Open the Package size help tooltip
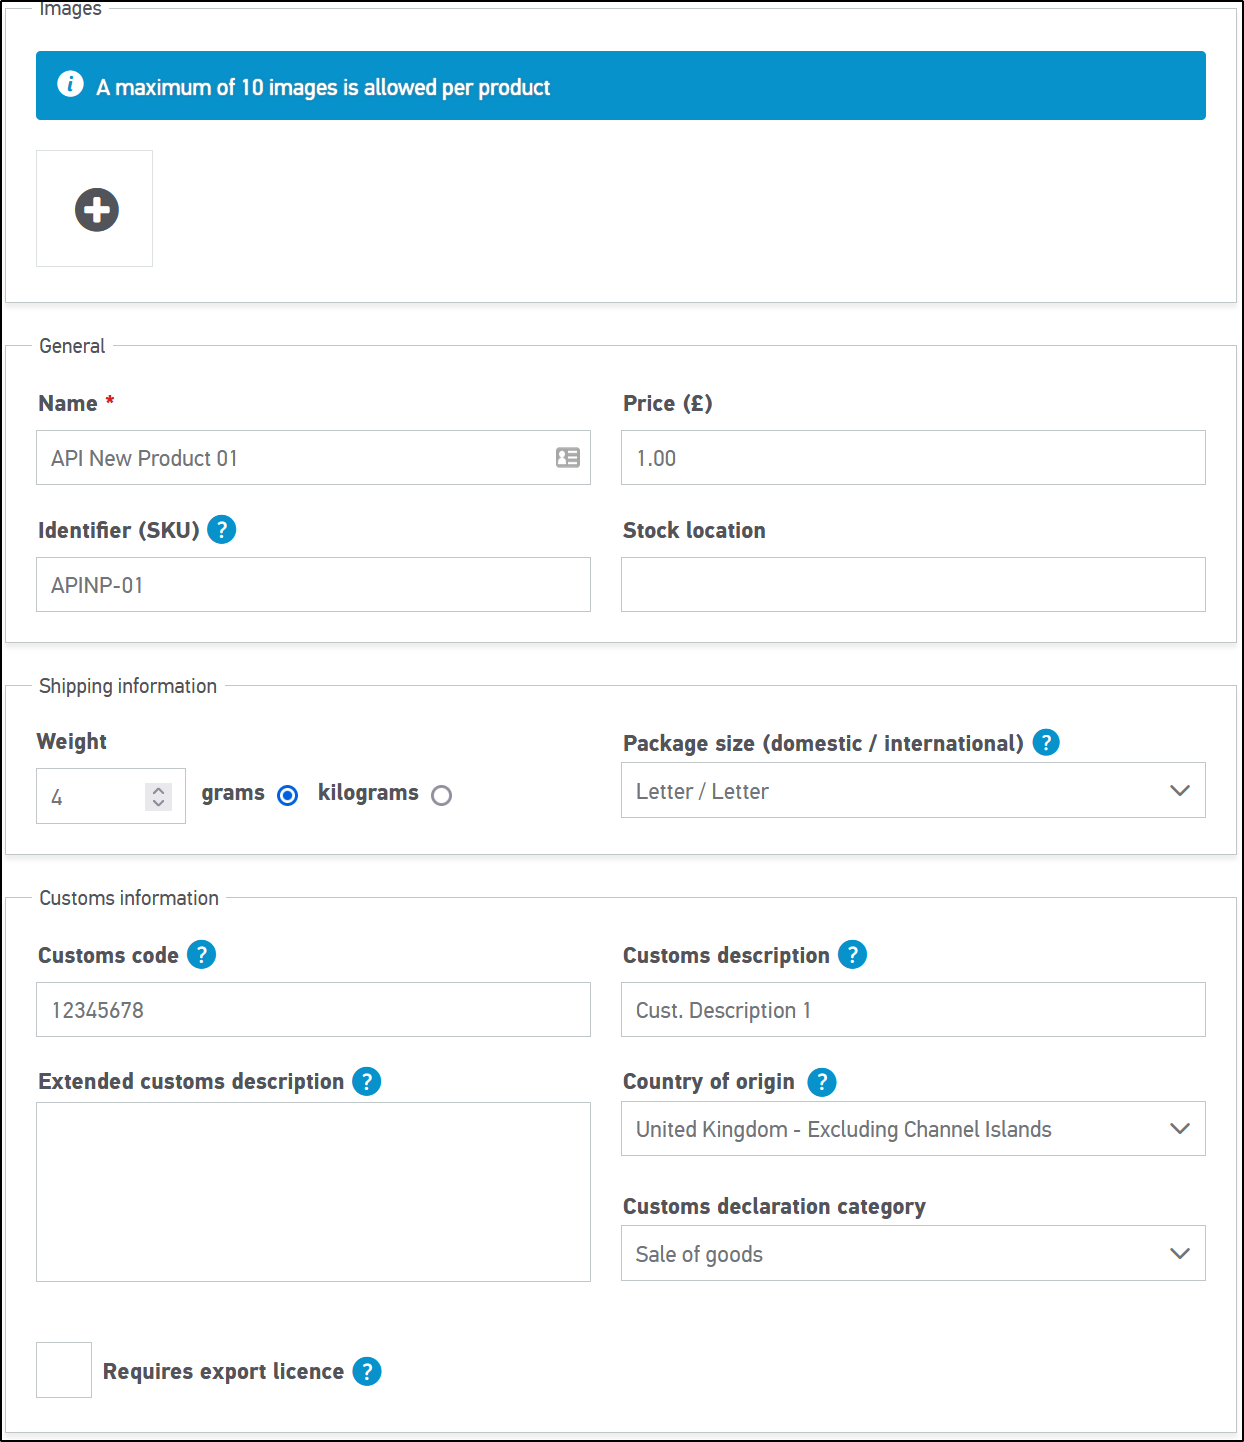 click(1046, 743)
